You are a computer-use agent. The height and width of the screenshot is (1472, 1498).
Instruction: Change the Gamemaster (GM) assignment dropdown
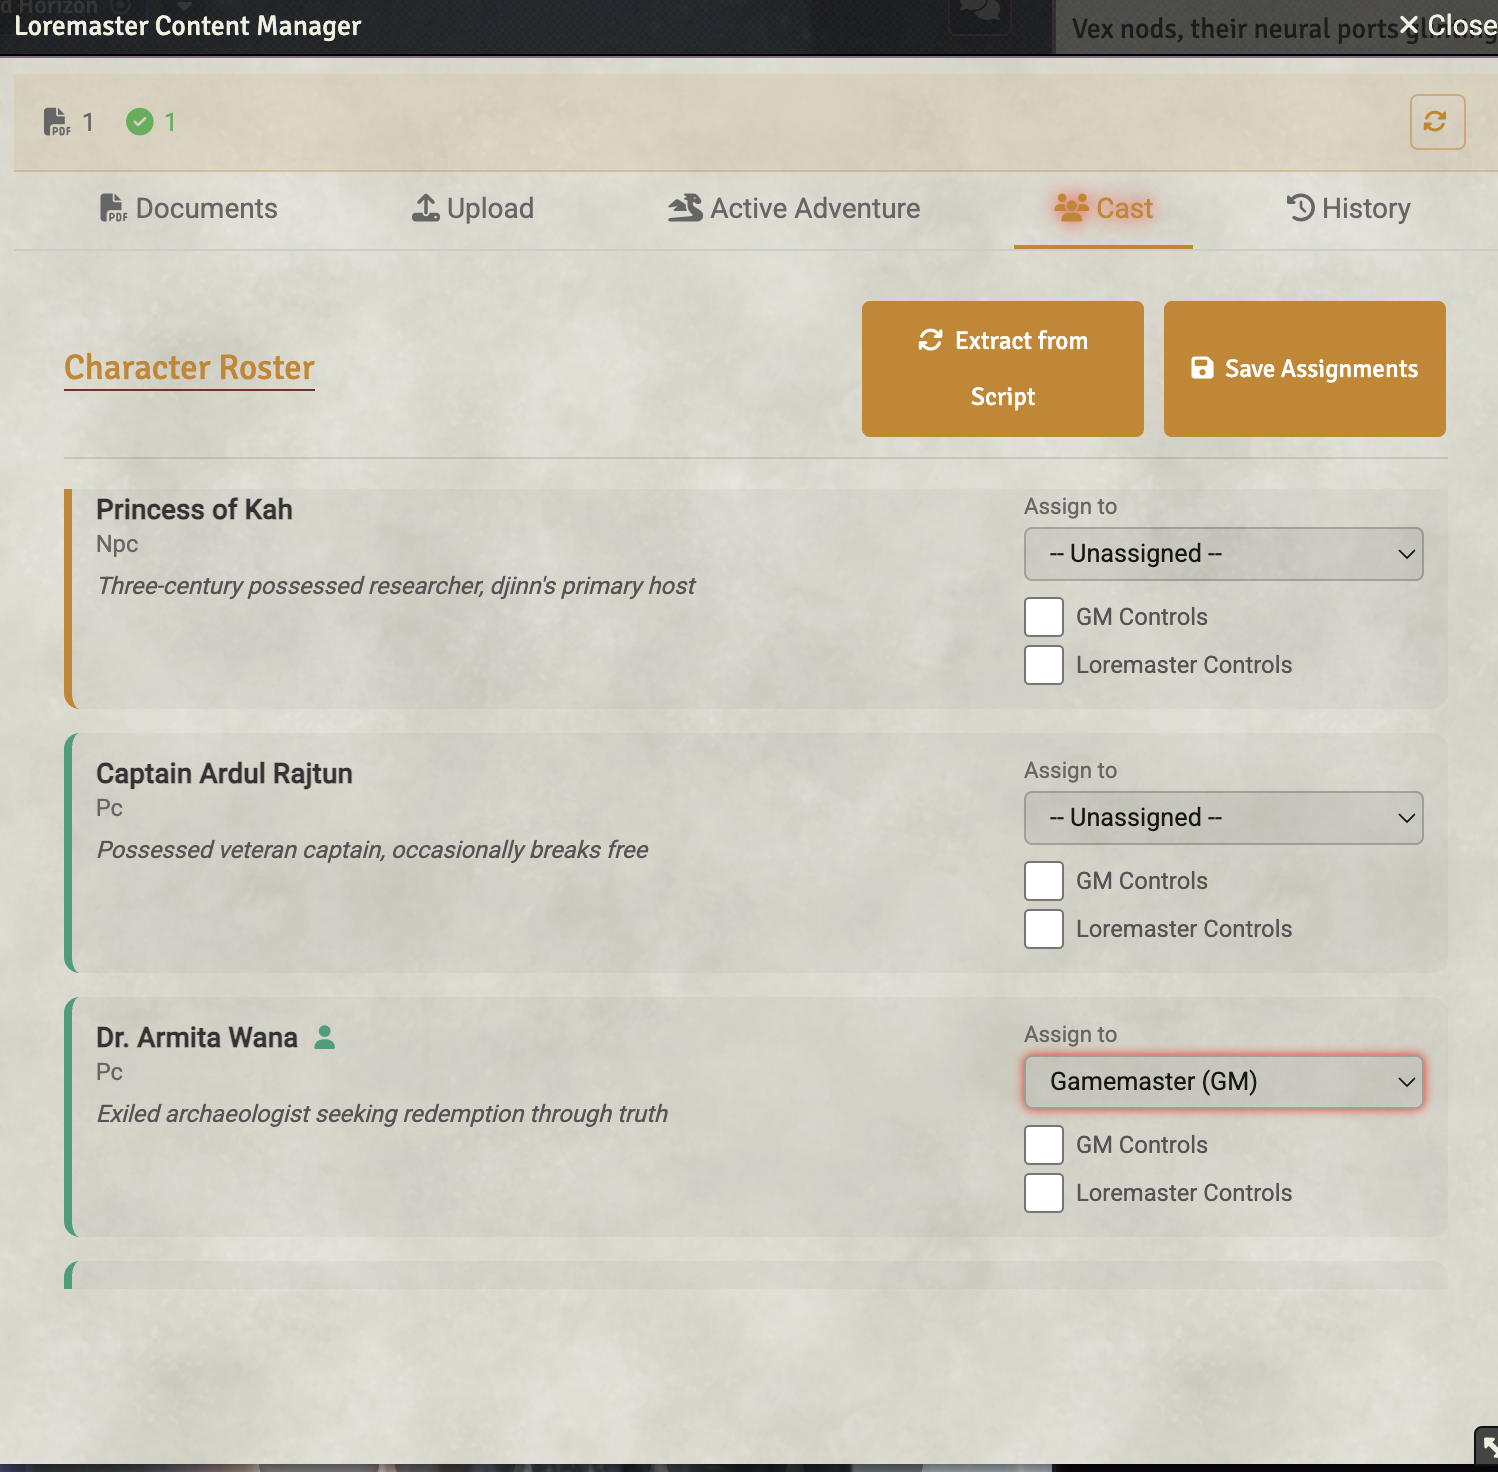[x=1223, y=1081]
